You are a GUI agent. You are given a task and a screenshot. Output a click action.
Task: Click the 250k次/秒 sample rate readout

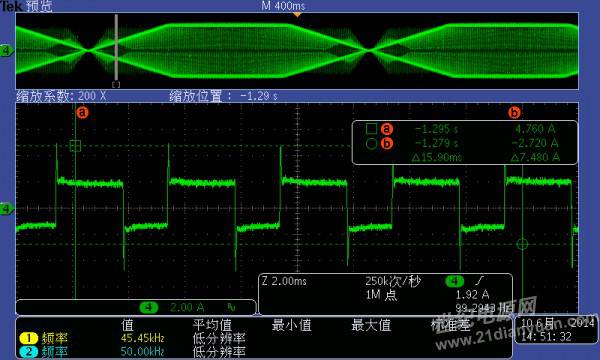click(x=393, y=282)
